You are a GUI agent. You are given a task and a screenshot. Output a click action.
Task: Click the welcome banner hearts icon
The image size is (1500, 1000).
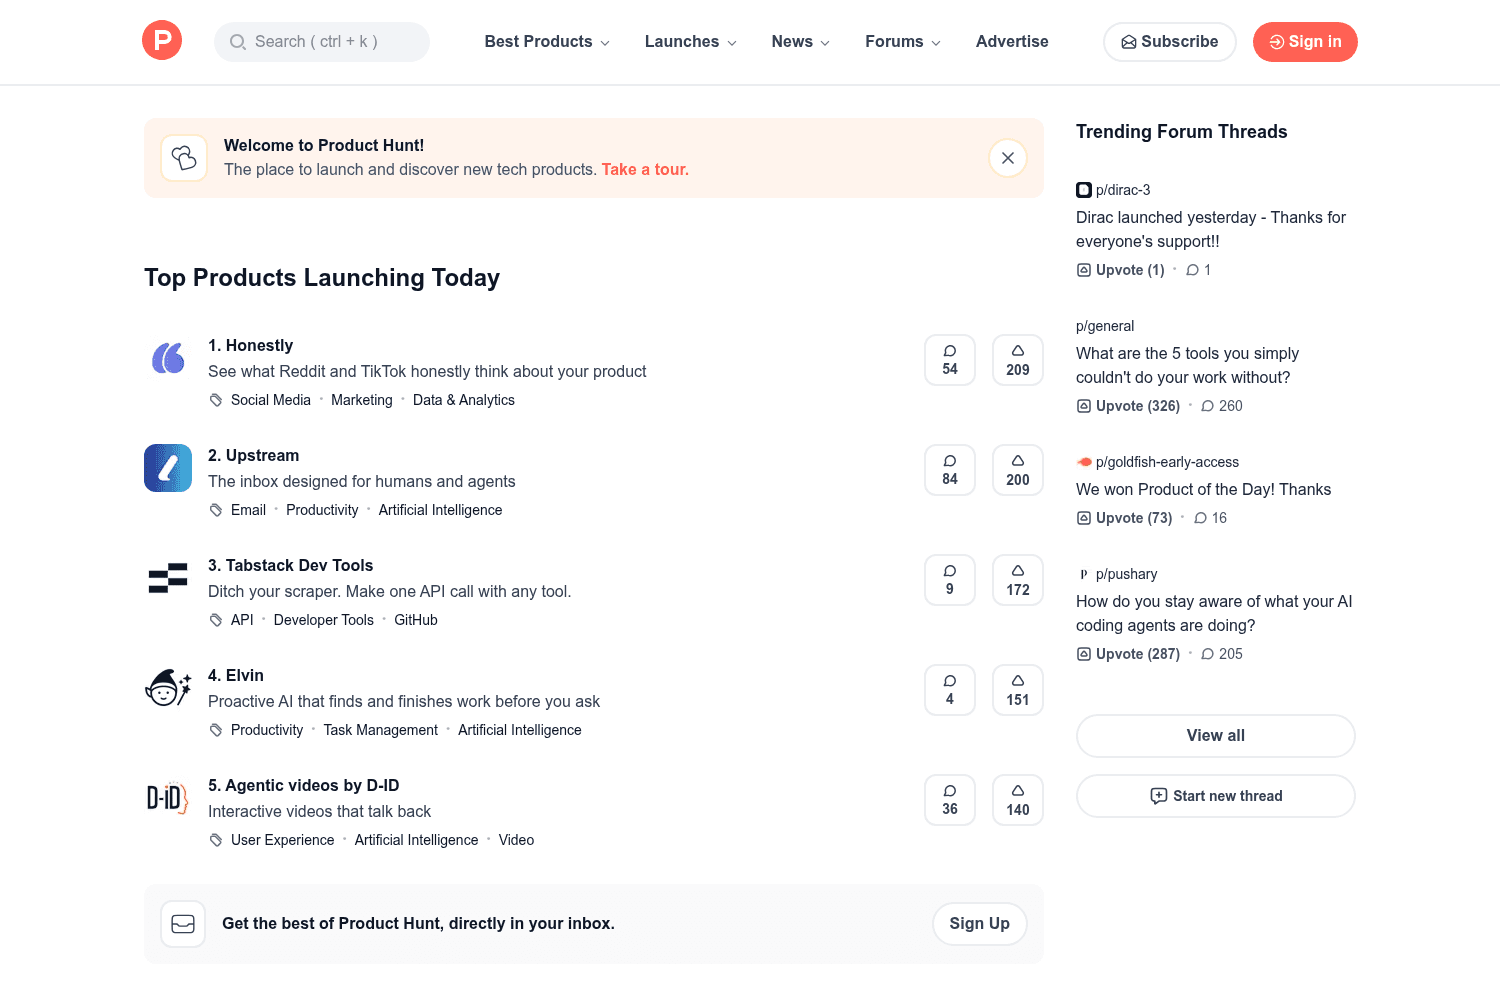pyautogui.click(x=184, y=158)
